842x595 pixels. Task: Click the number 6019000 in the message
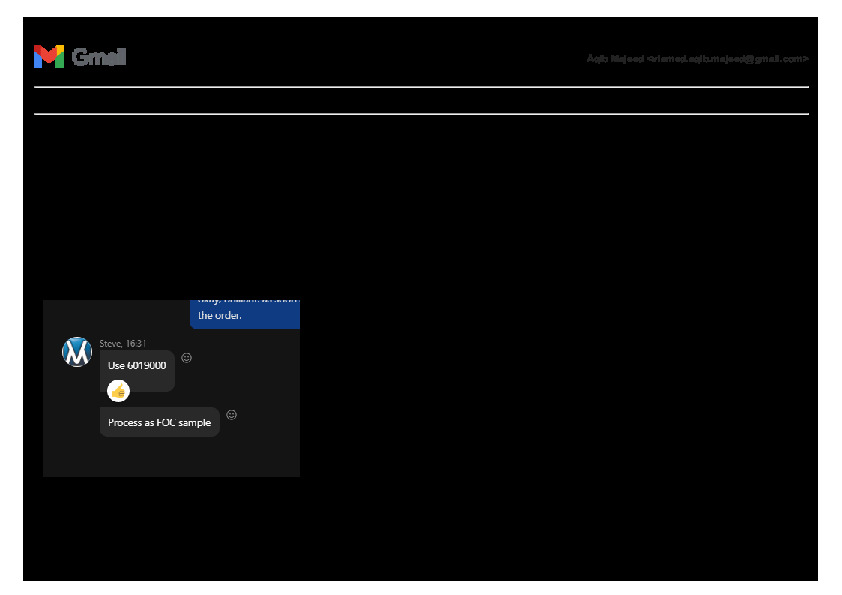tap(146, 366)
